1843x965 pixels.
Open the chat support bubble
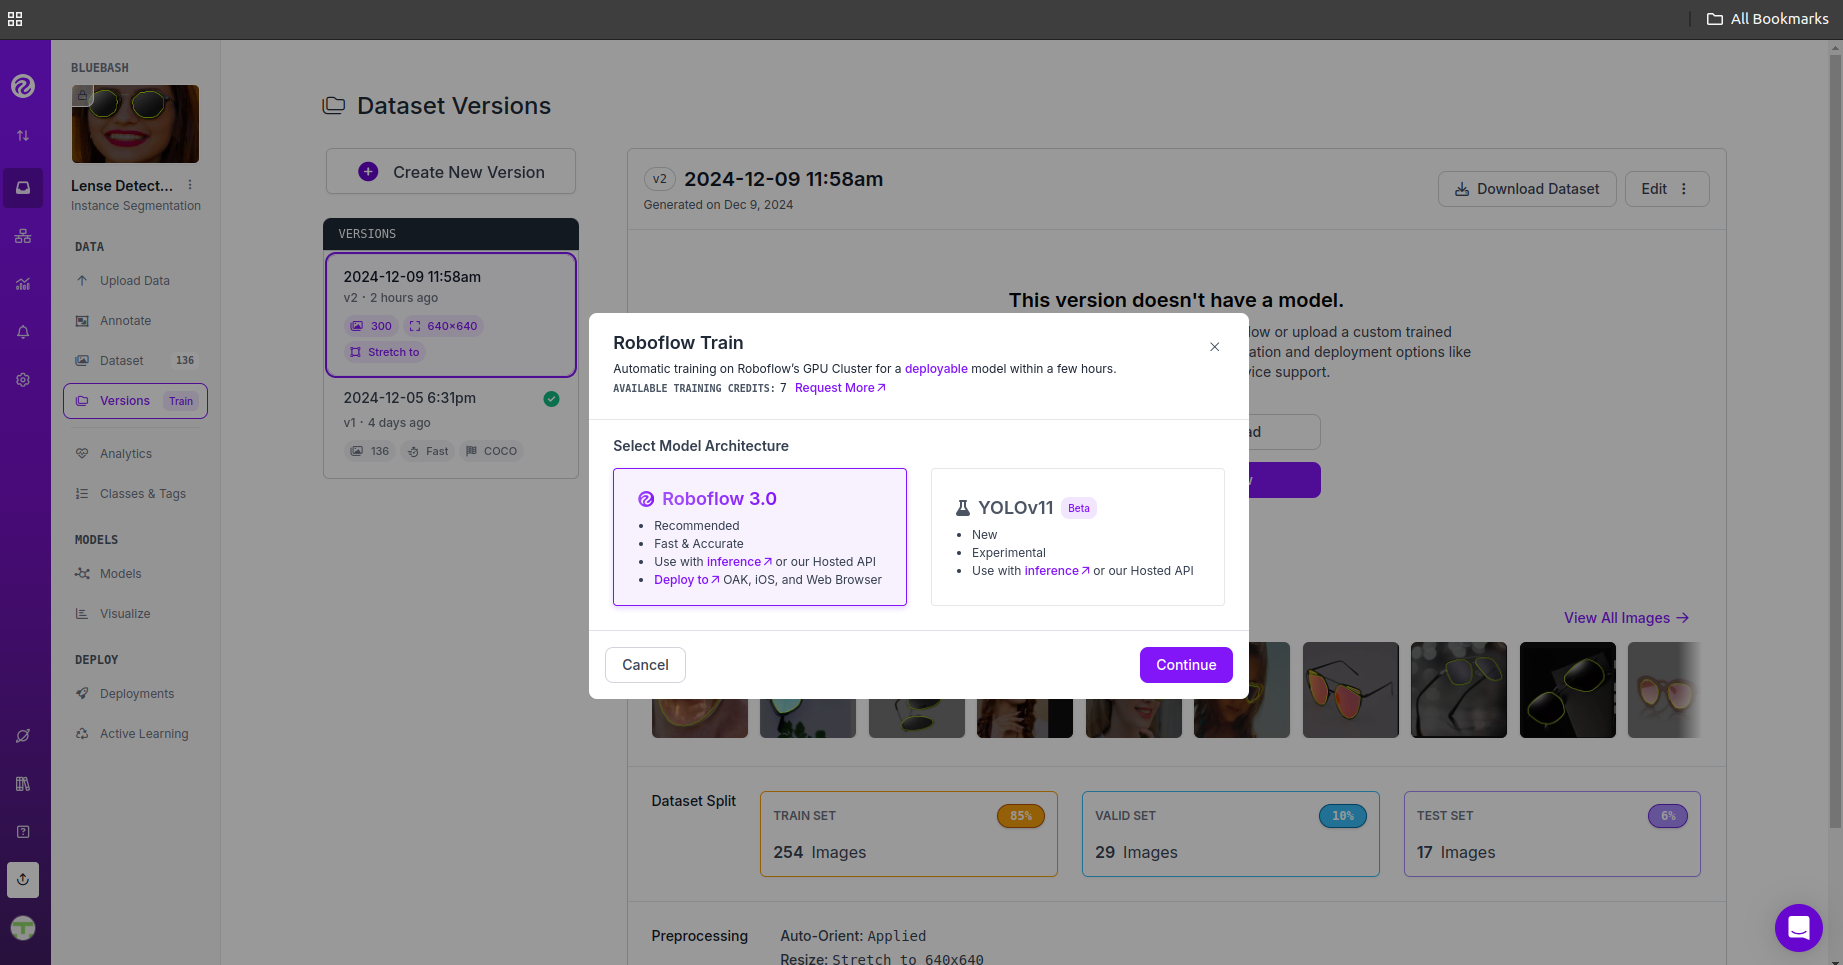tap(1798, 927)
